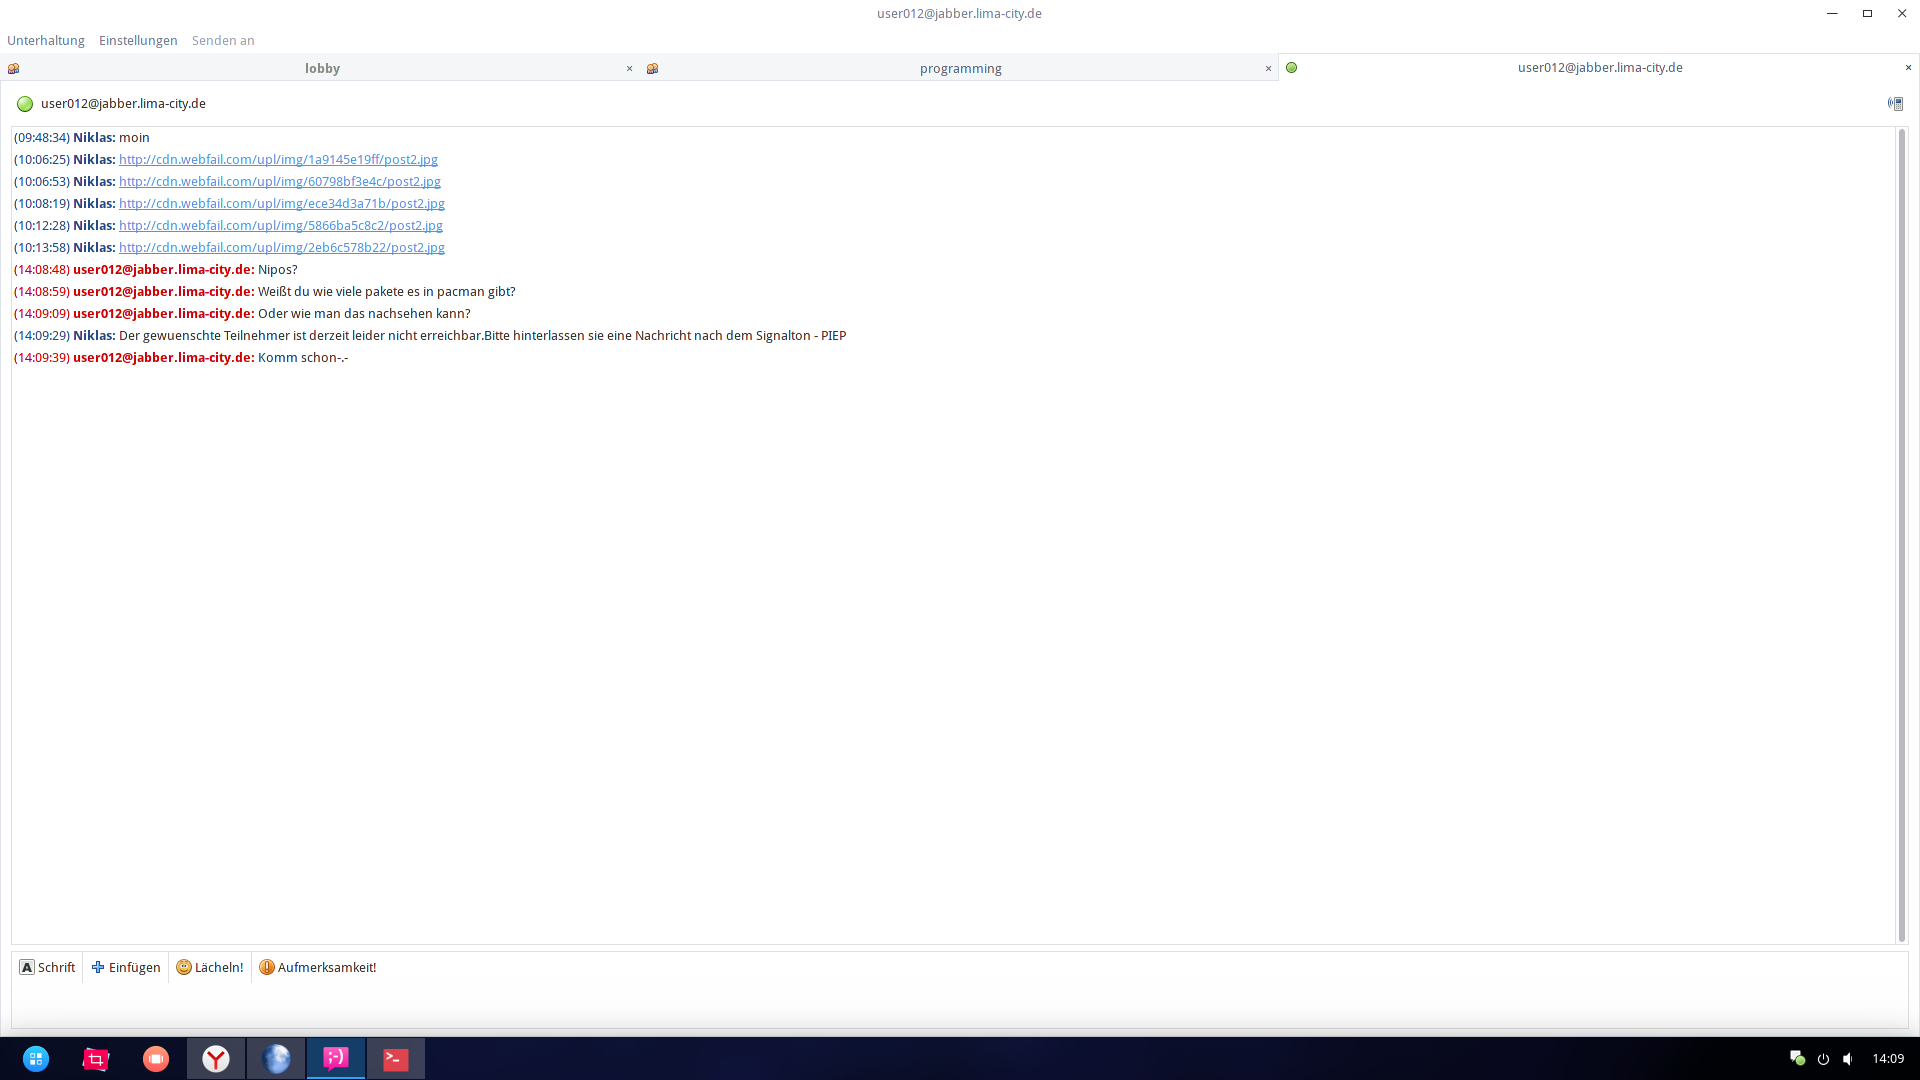Click the green online status icon beside contact name
This screenshot has height=1080, width=1920.
pos(25,104)
